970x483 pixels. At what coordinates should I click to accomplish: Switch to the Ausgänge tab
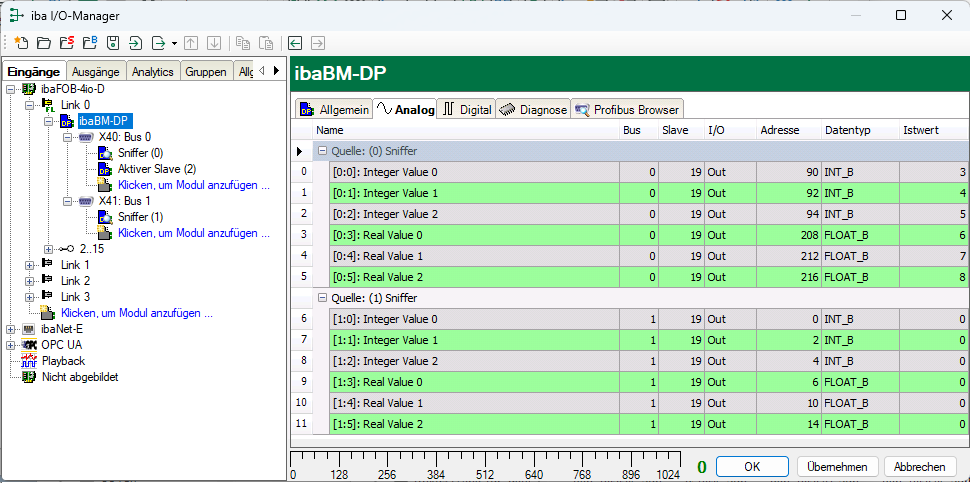(x=96, y=72)
